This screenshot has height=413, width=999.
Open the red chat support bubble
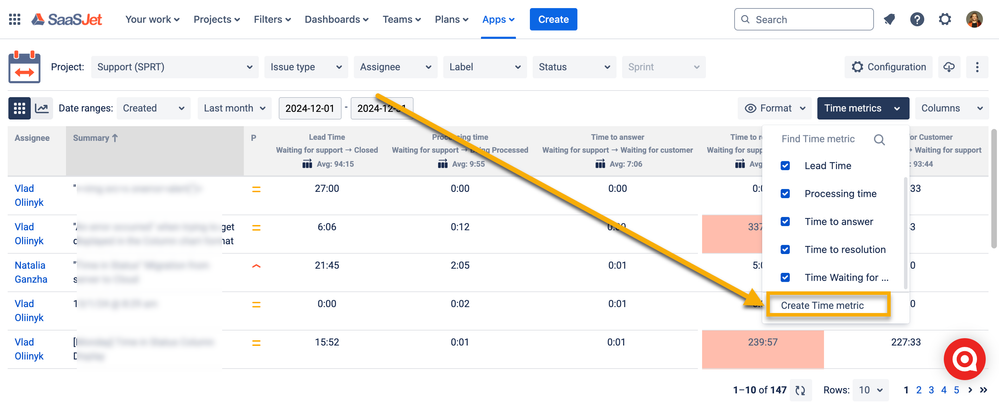tap(964, 359)
